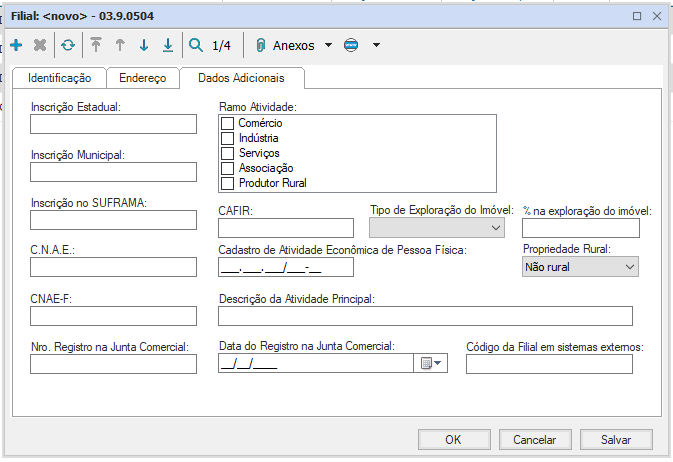673x462 pixels.
Task: Jump to last record arrow icon
Action: click(168, 45)
